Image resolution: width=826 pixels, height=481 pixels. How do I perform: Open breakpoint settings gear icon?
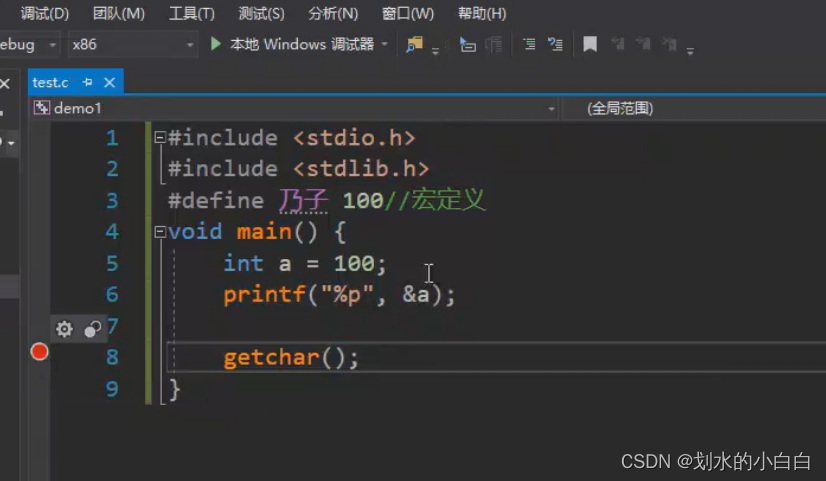pos(64,329)
